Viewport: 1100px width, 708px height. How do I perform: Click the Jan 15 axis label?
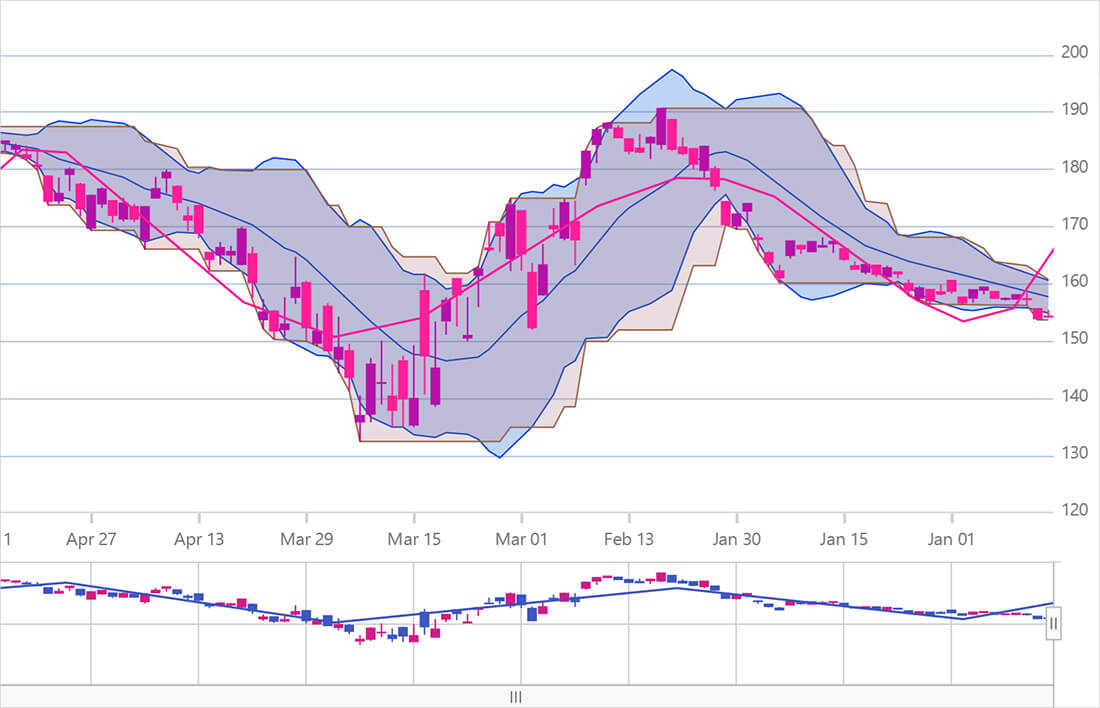(845, 540)
